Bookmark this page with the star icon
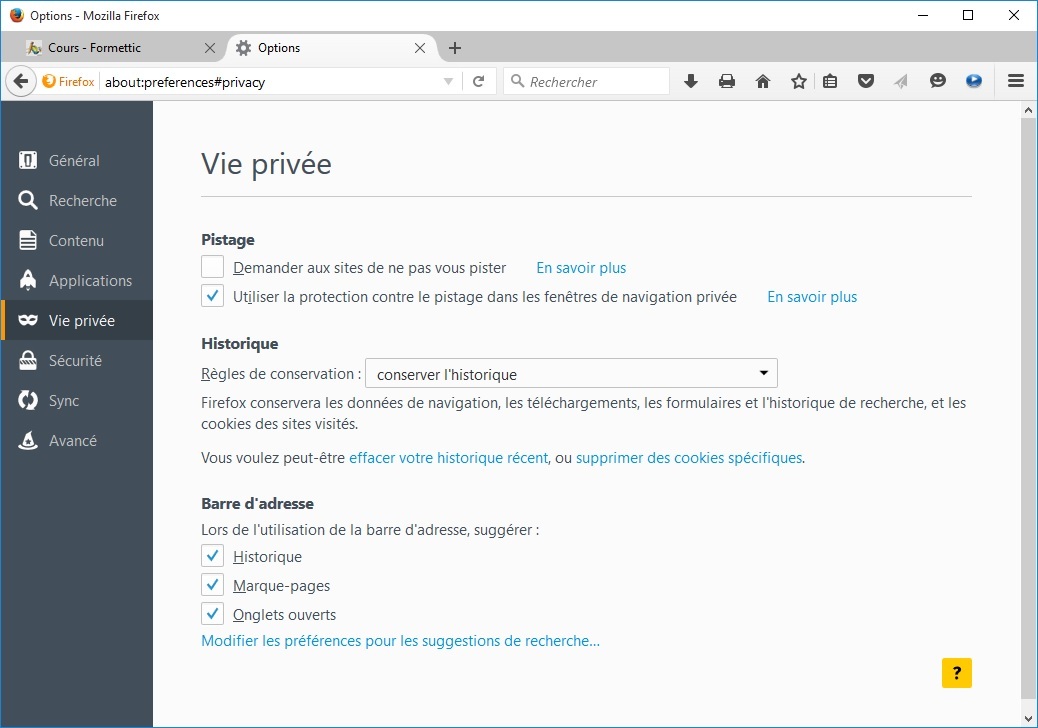 point(798,81)
